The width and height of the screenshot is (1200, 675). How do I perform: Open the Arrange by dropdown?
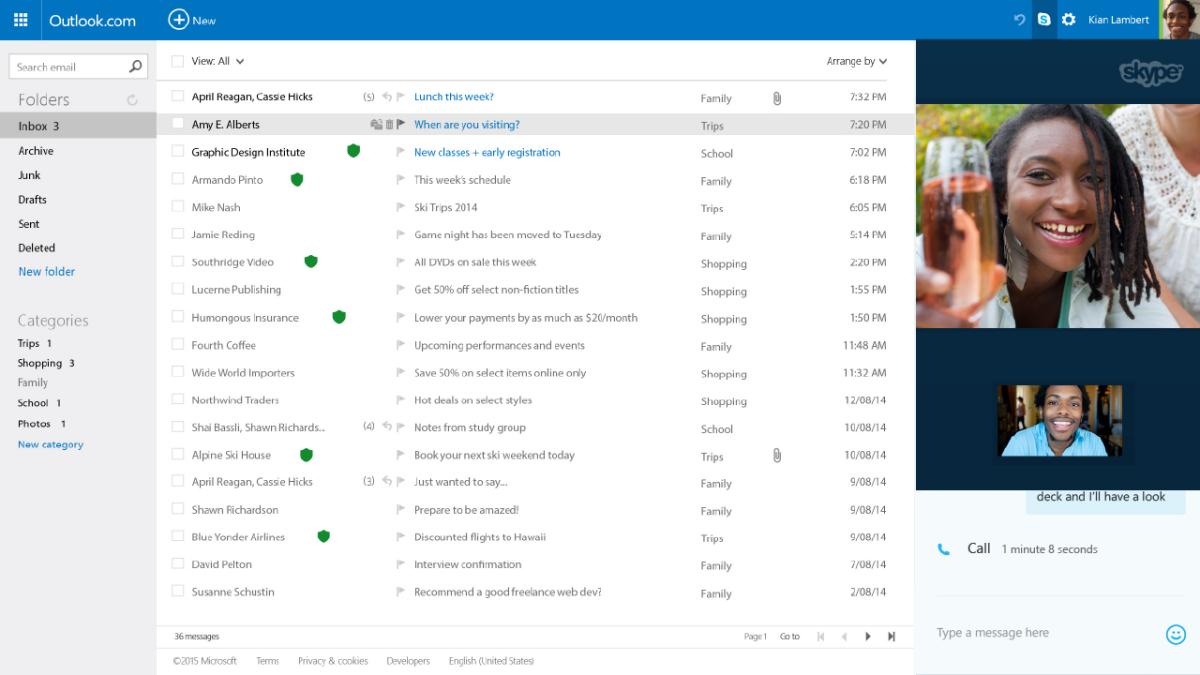[856, 61]
